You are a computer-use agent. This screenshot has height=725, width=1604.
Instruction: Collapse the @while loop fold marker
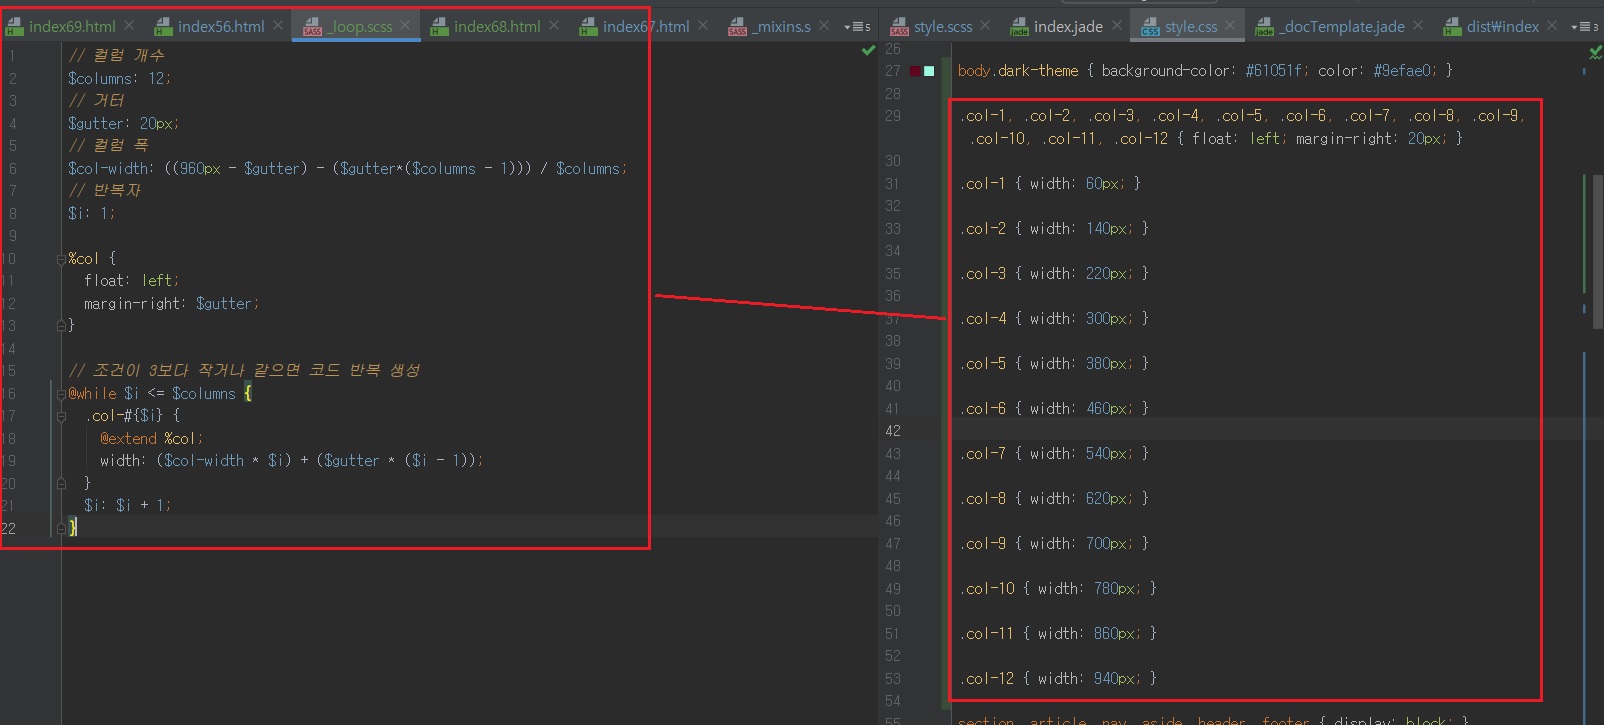(x=61, y=394)
